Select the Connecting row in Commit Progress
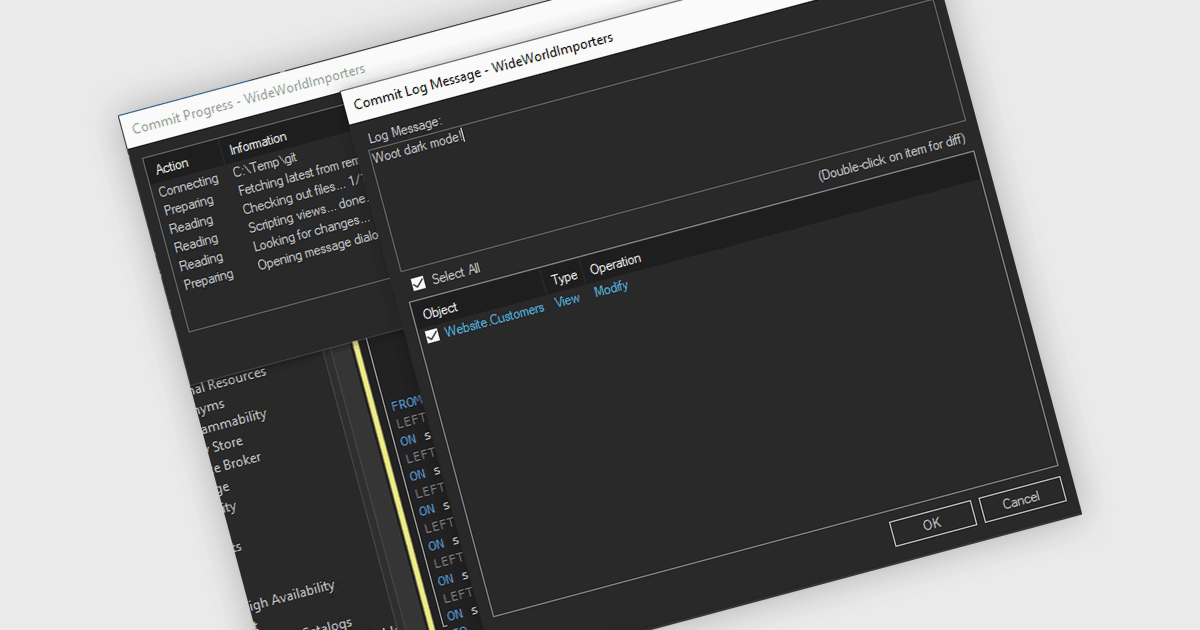The height and width of the screenshot is (630, 1200). pos(188,185)
